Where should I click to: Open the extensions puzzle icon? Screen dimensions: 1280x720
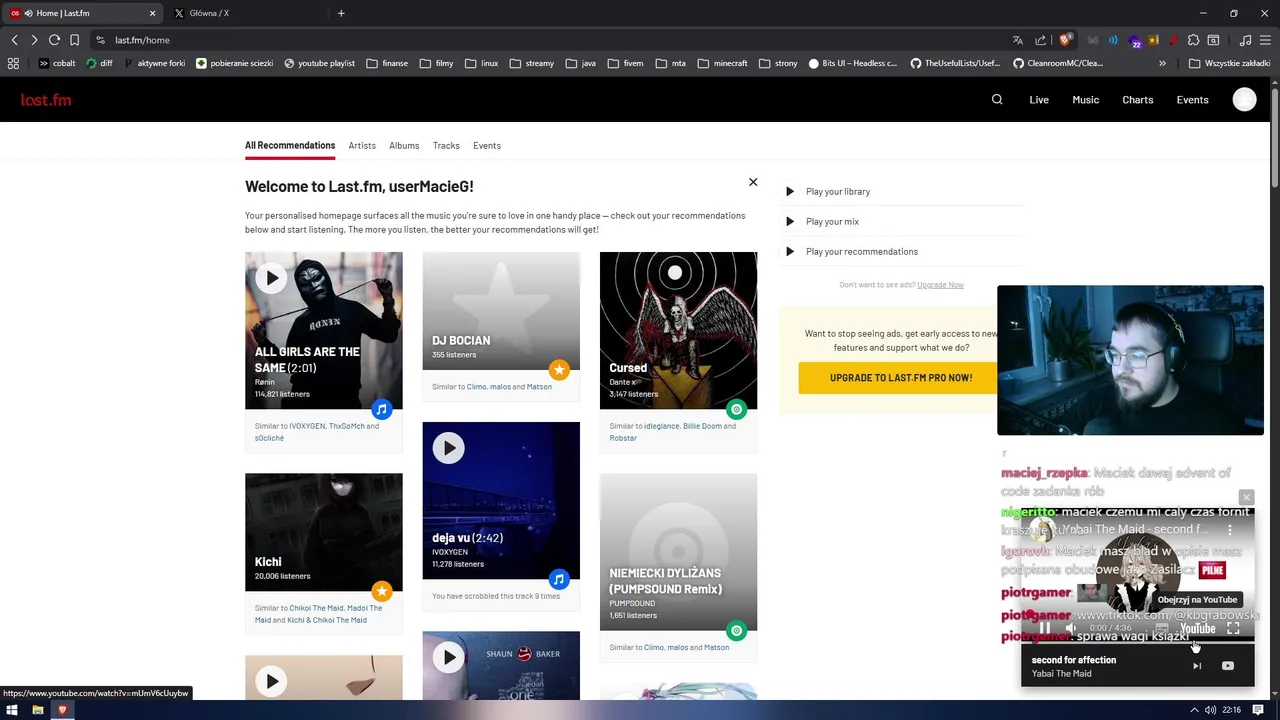click(x=1193, y=40)
